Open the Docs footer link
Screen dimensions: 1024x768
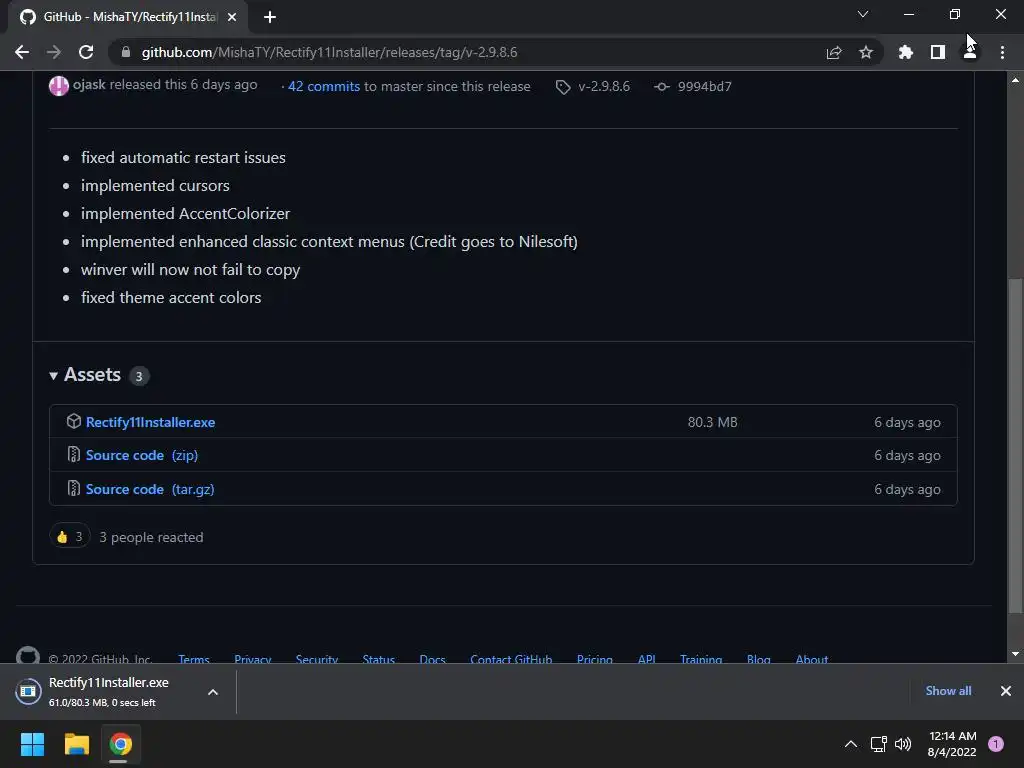(x=432, y=658)
